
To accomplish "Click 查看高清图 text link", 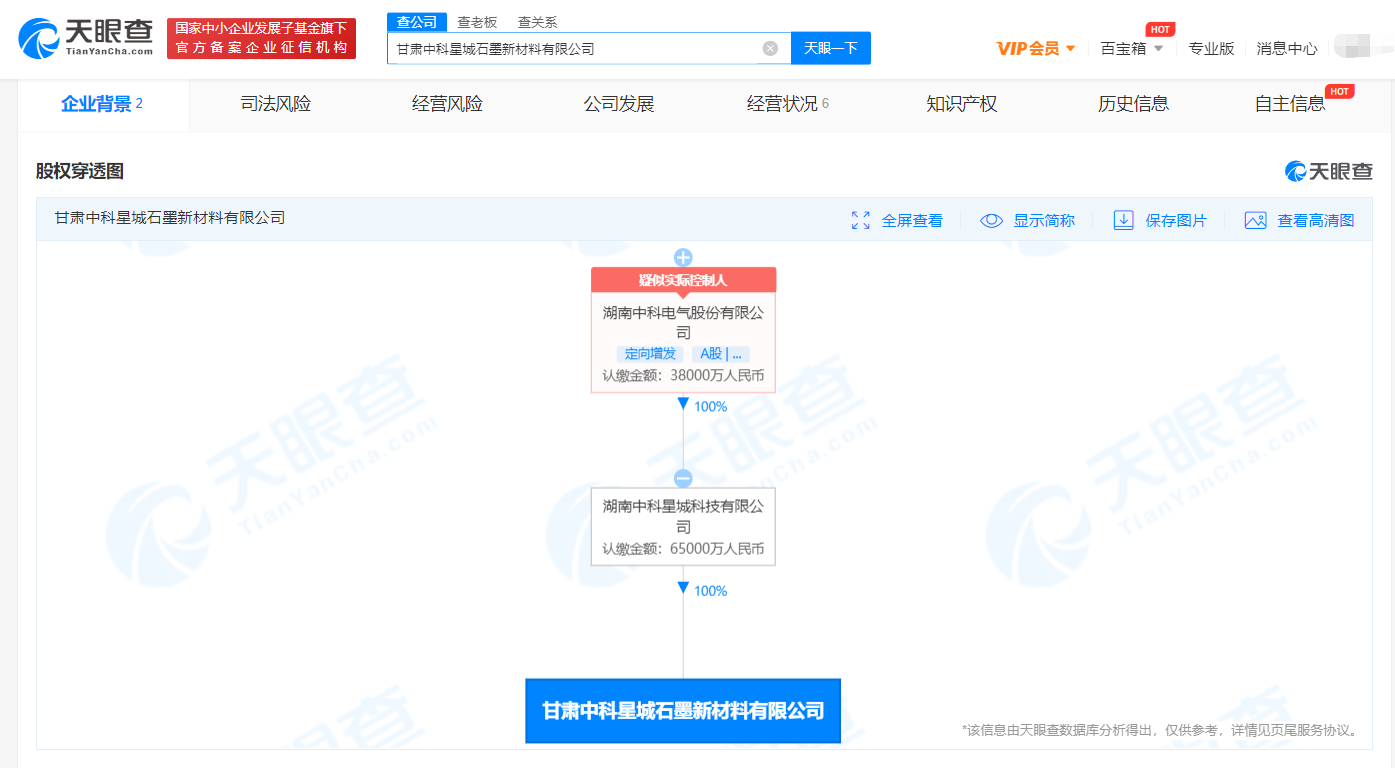I will [x=1316, y=220].
